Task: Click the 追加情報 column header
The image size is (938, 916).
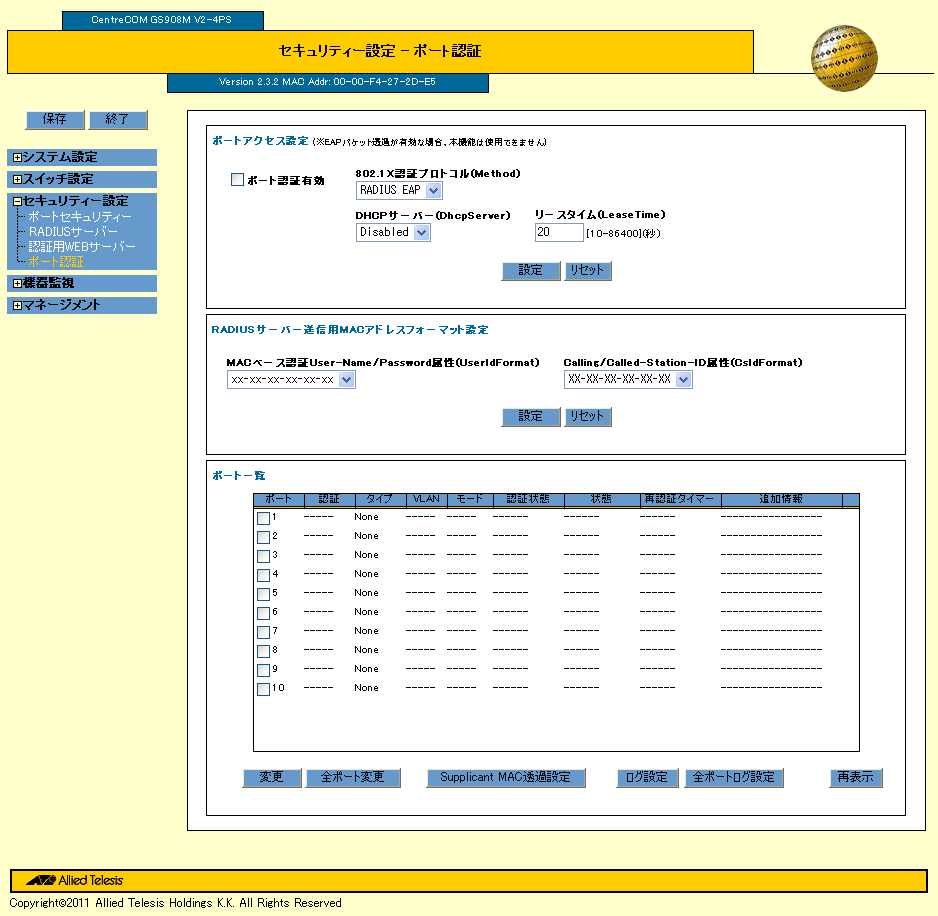Action: pyautogui.click(x=781, y=499)
